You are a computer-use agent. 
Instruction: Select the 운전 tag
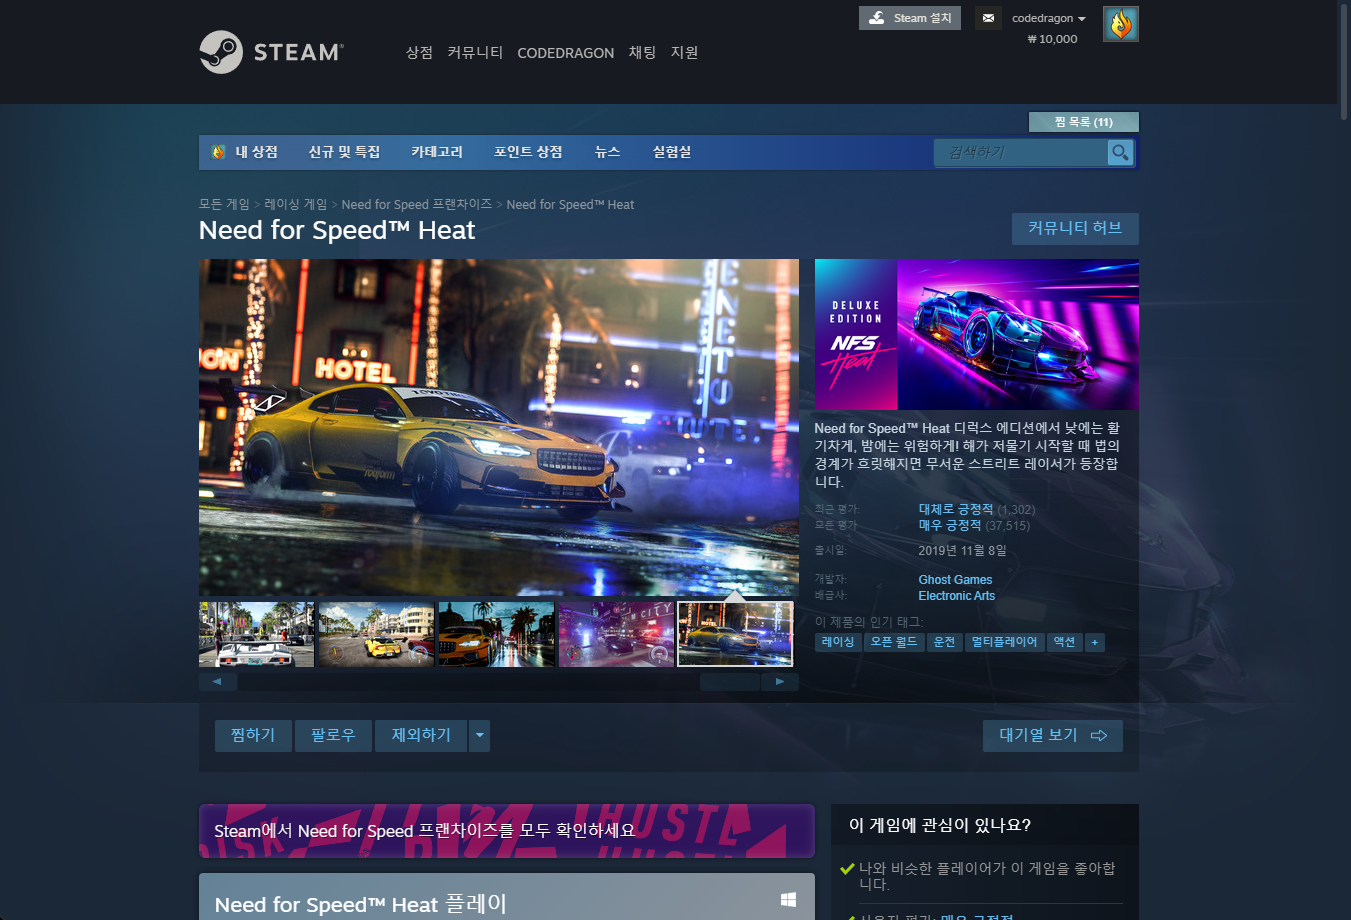tap(945, 642)
